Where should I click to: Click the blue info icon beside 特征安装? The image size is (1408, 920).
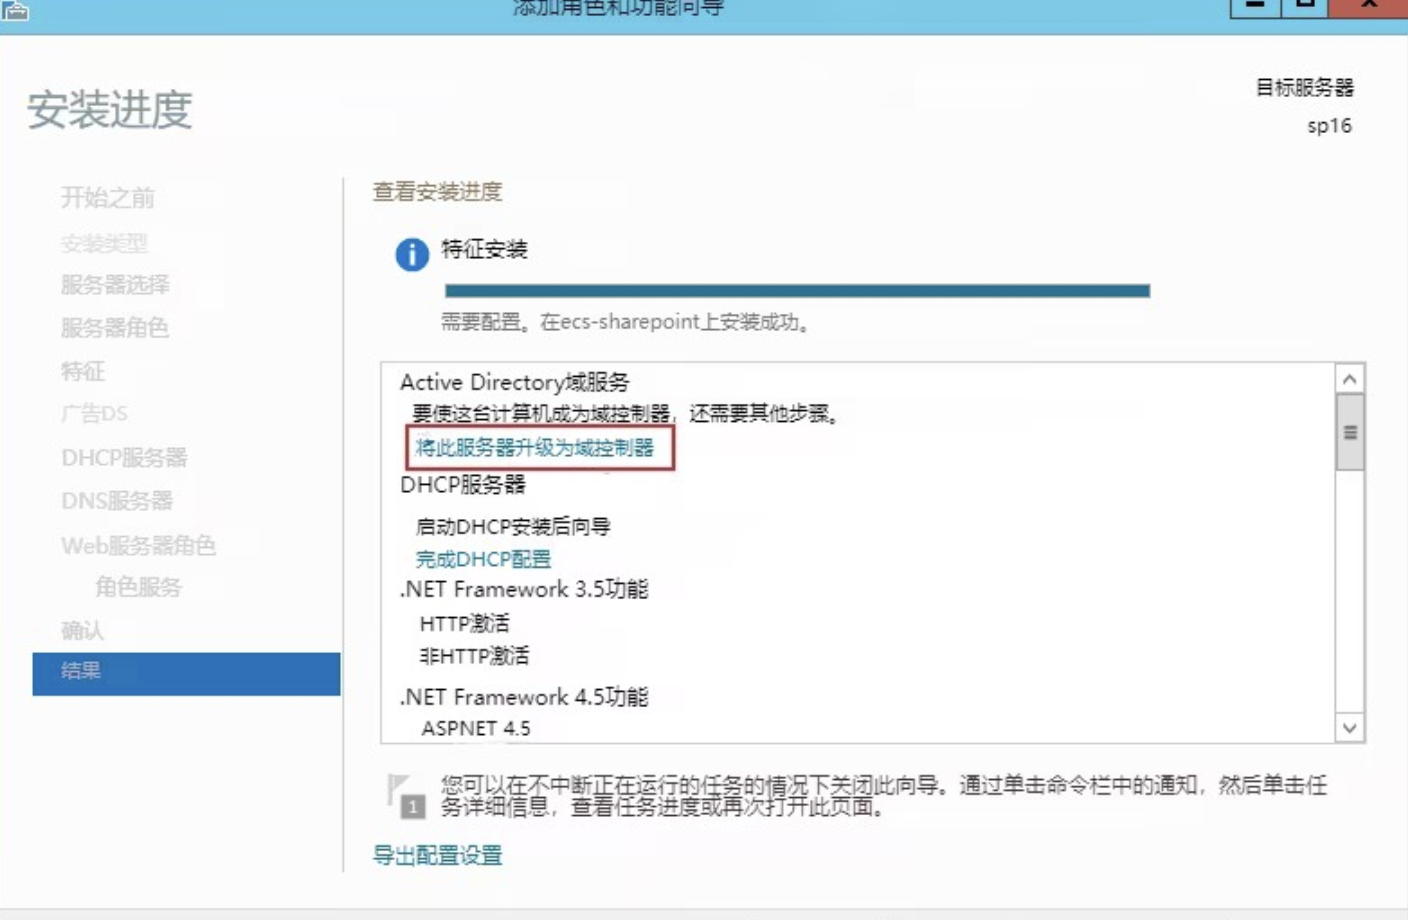click(411, 254)
